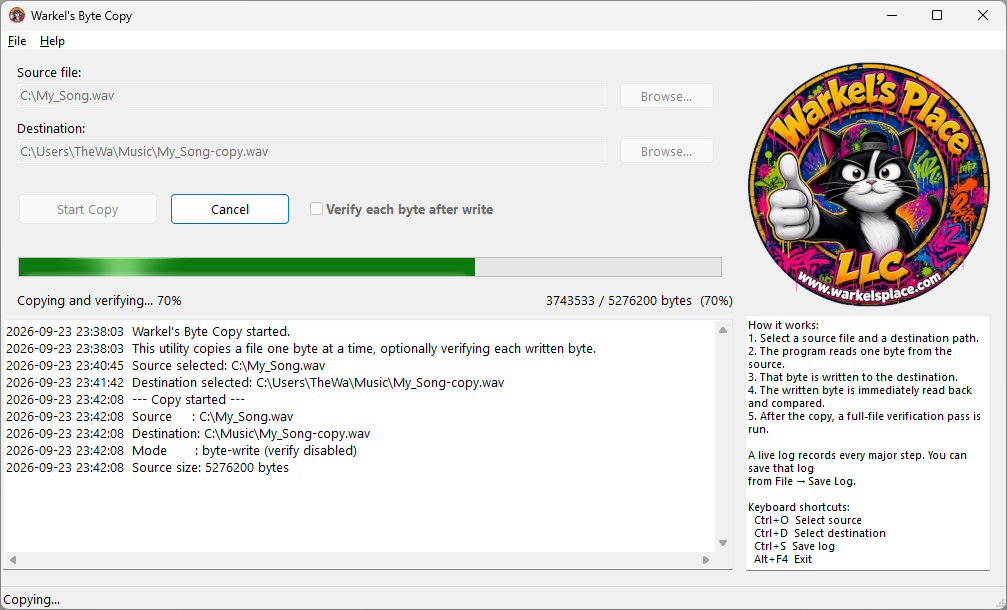1007x610 pixels.
Task: Click the Warkel's Place cat logo
Action: tap(868, 184)
